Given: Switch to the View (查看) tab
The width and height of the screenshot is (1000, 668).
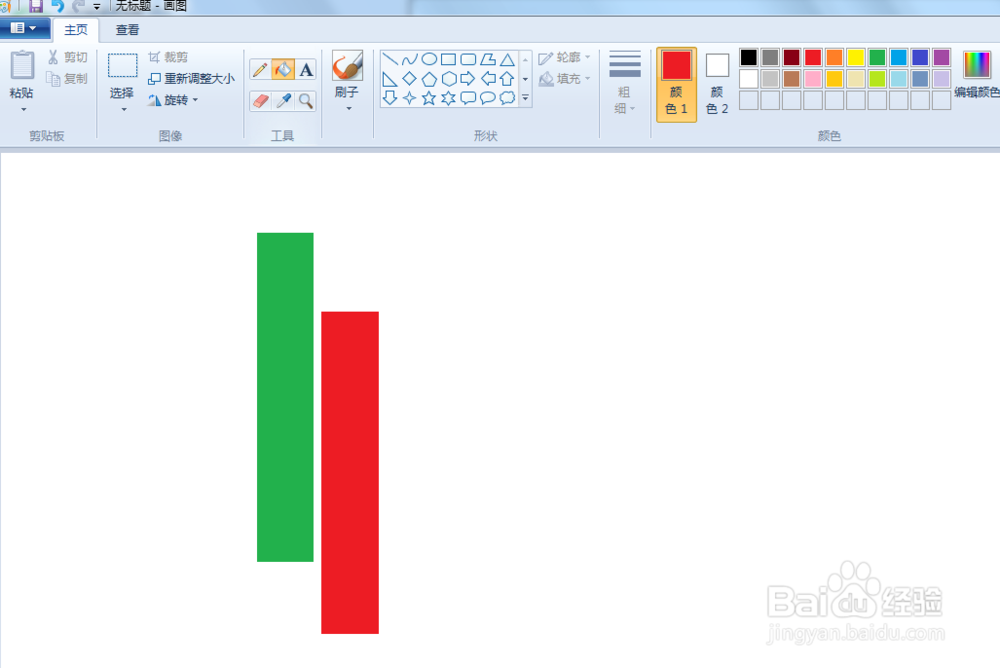Looking at the screenshot, I should tap(127, 30).
